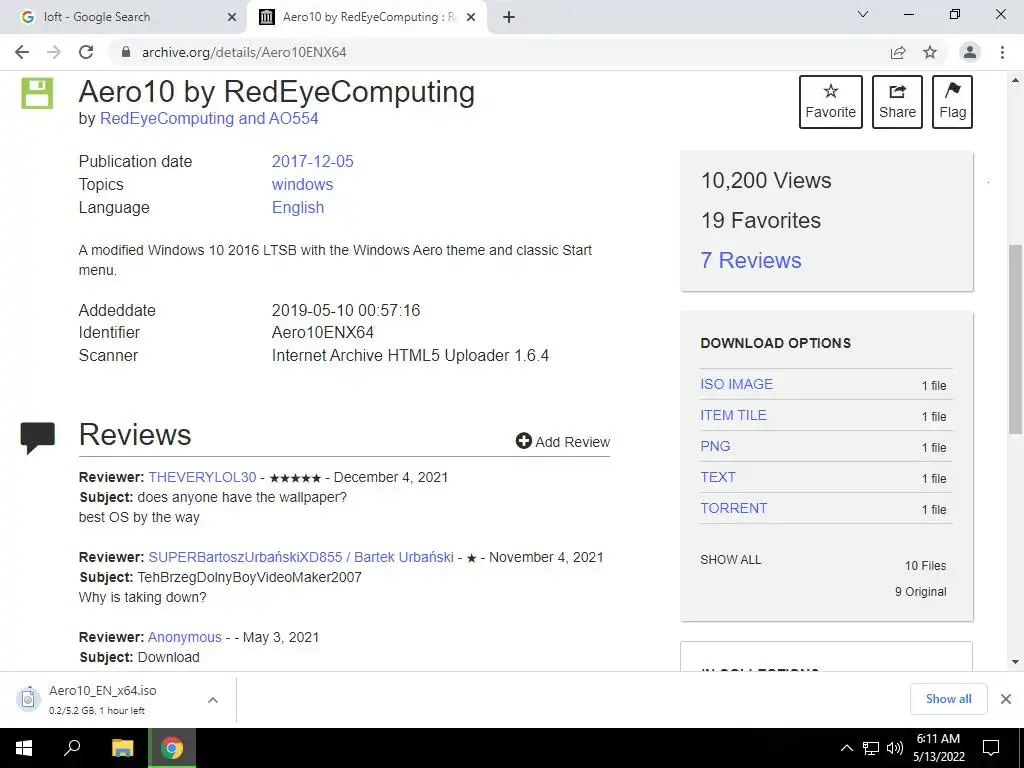The width and height of the screenshot is (1024, 768).
Task: Open the Chrome profile avatar icon
Action: coord(970,52)
